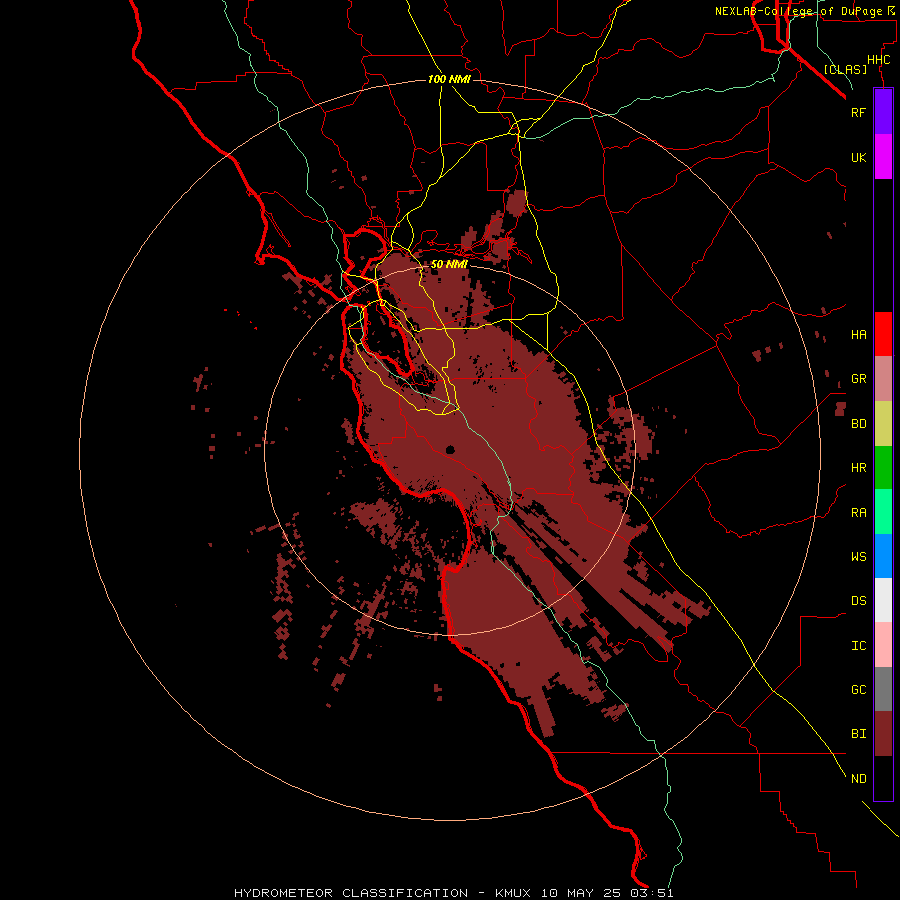Click the purple RF legend color swatch
The image size is (900, 900).
point(883,112)
